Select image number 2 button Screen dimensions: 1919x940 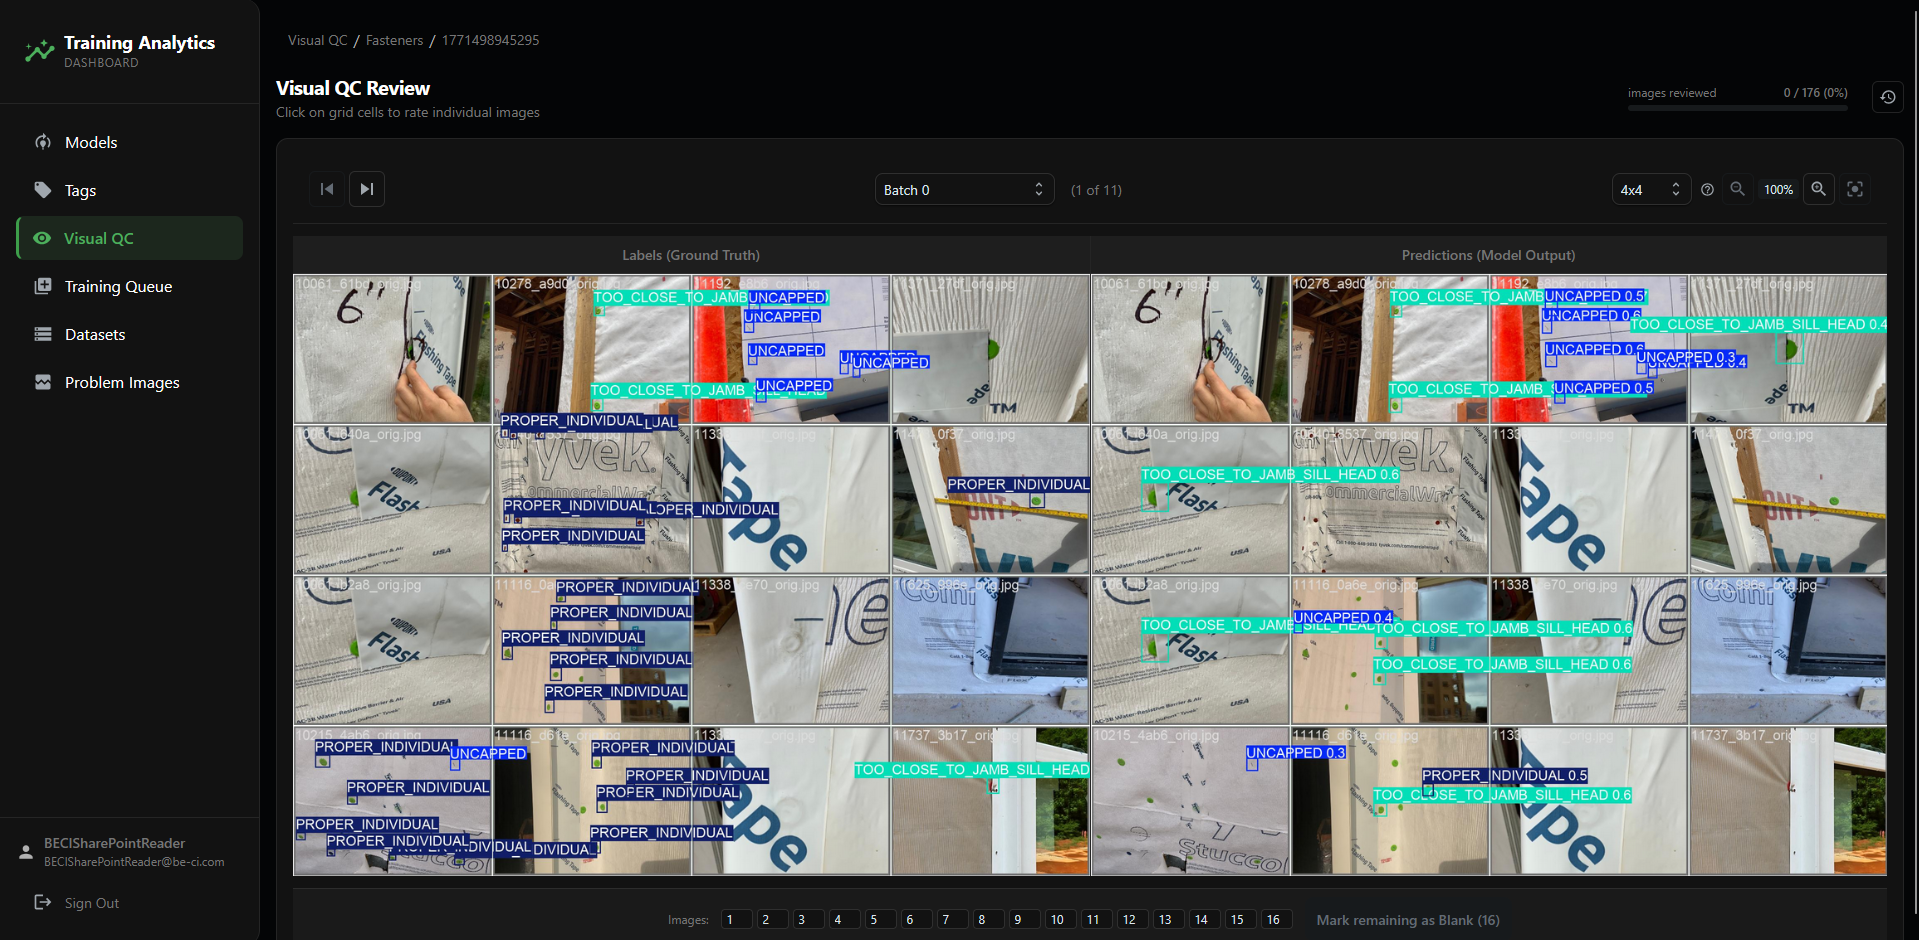tap(772, 920)
